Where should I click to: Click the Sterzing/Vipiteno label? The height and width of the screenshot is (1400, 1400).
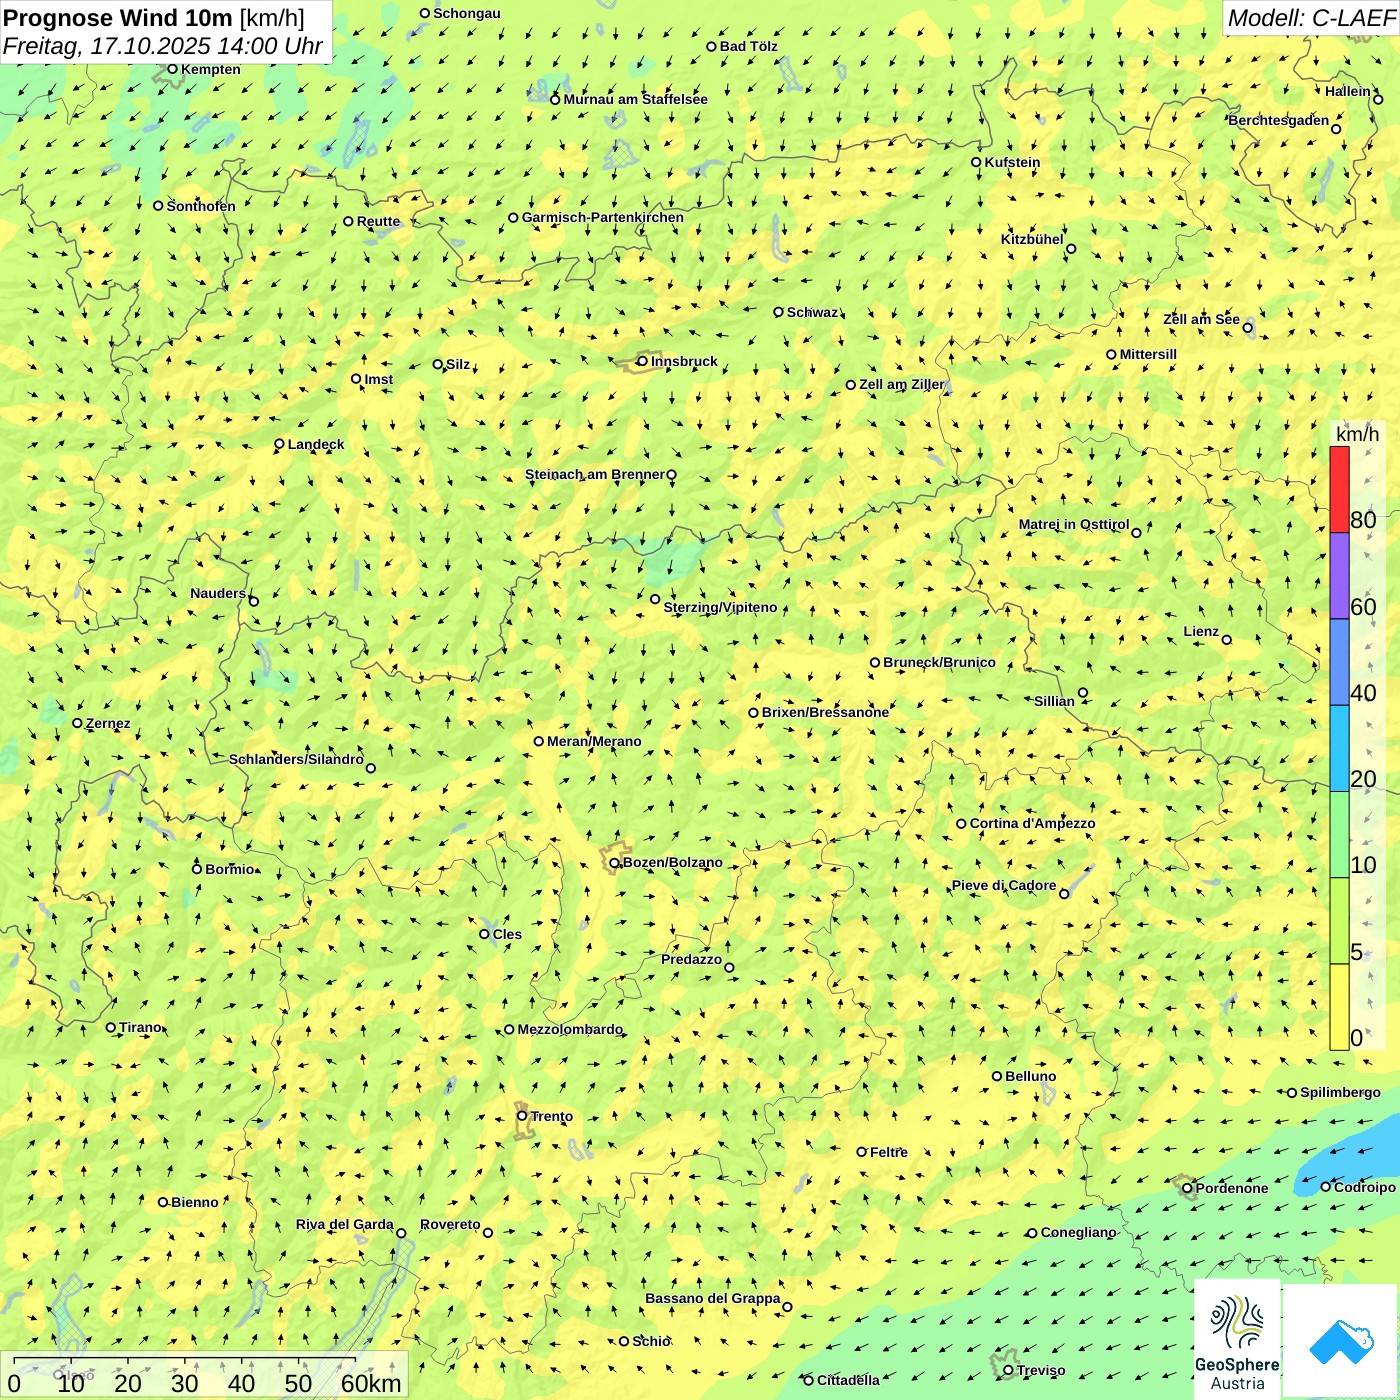[720, 607]
